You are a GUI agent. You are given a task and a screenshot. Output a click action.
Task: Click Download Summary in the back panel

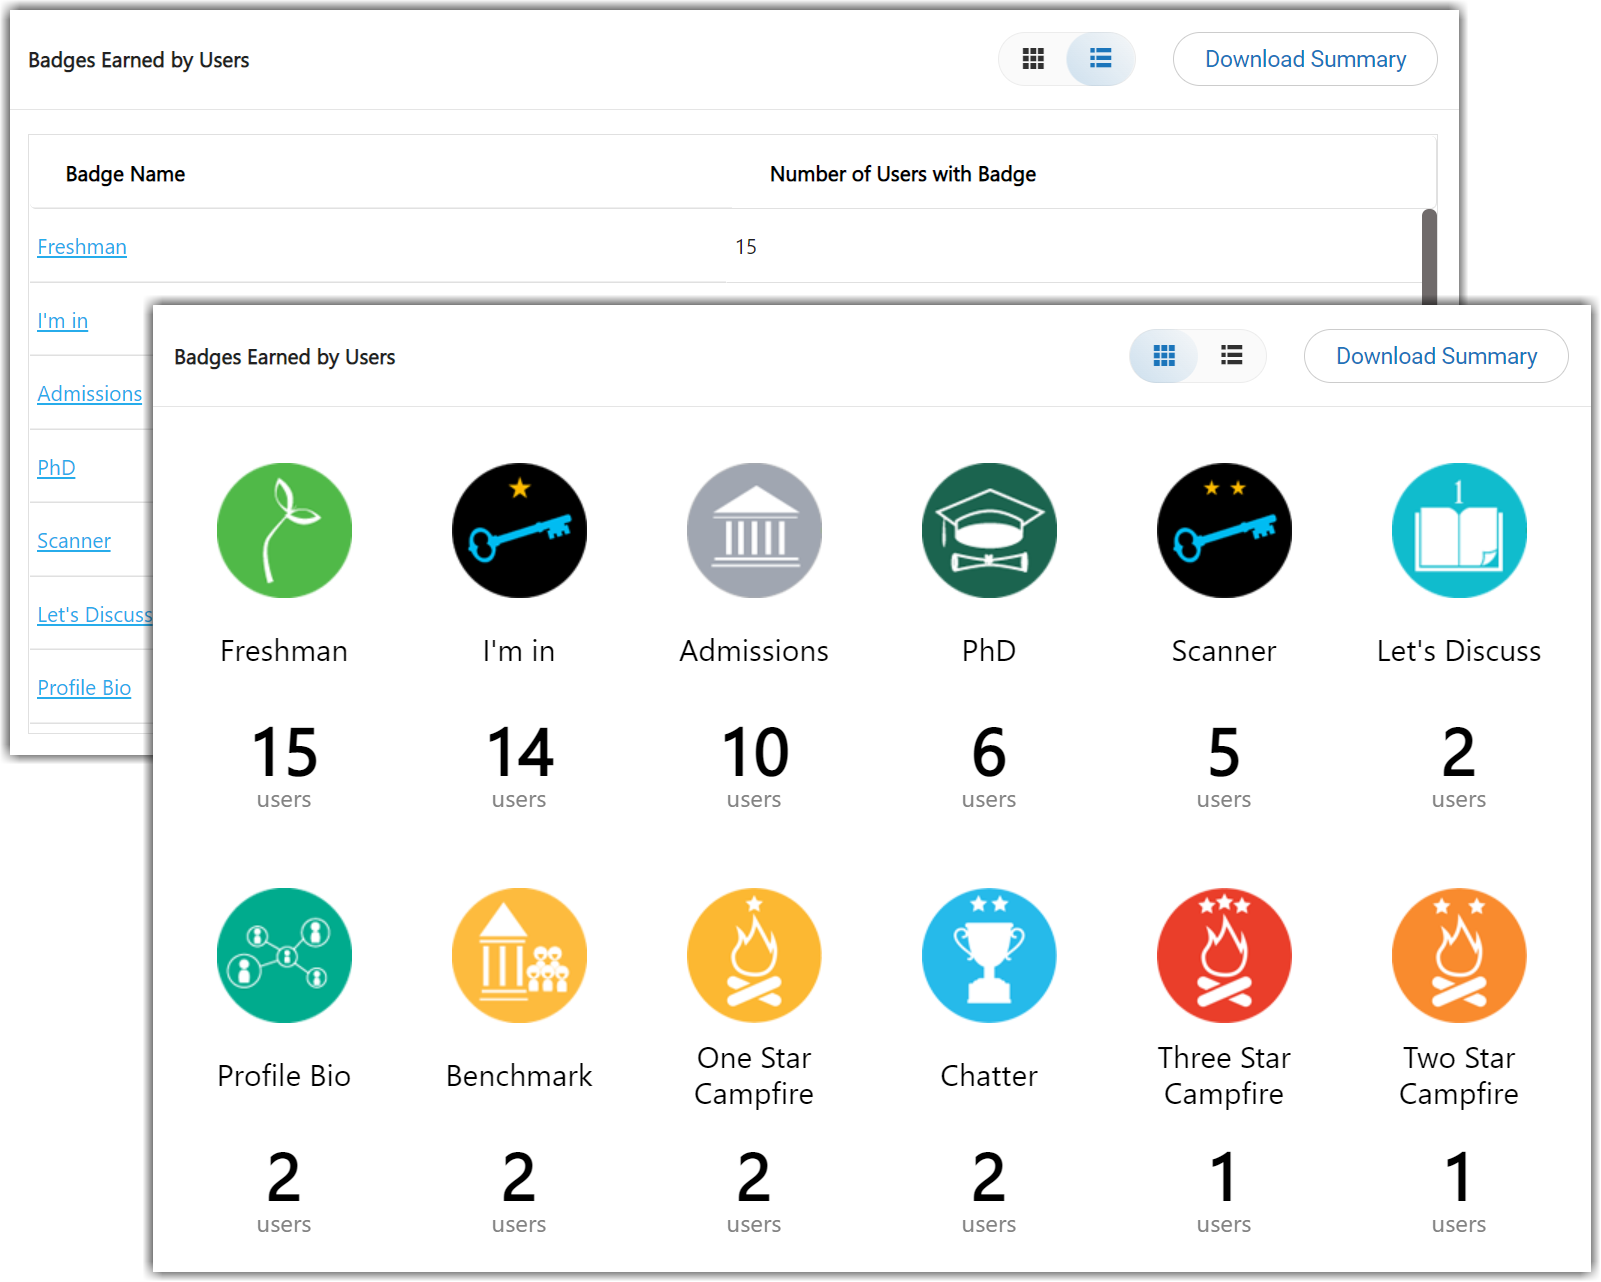coord(1305,59)
